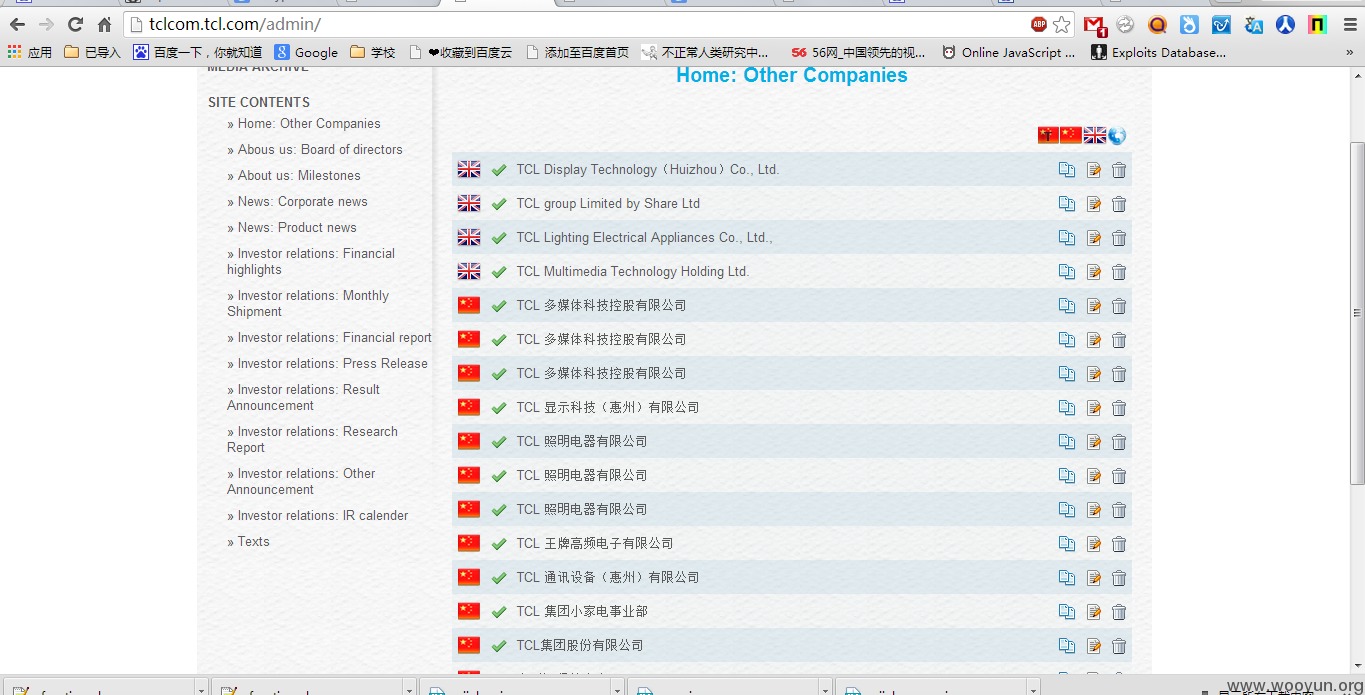Toggle green check for TCL 通讯设备（惠州）有限公司
1365x695 pixels.
tap(499, 578)
